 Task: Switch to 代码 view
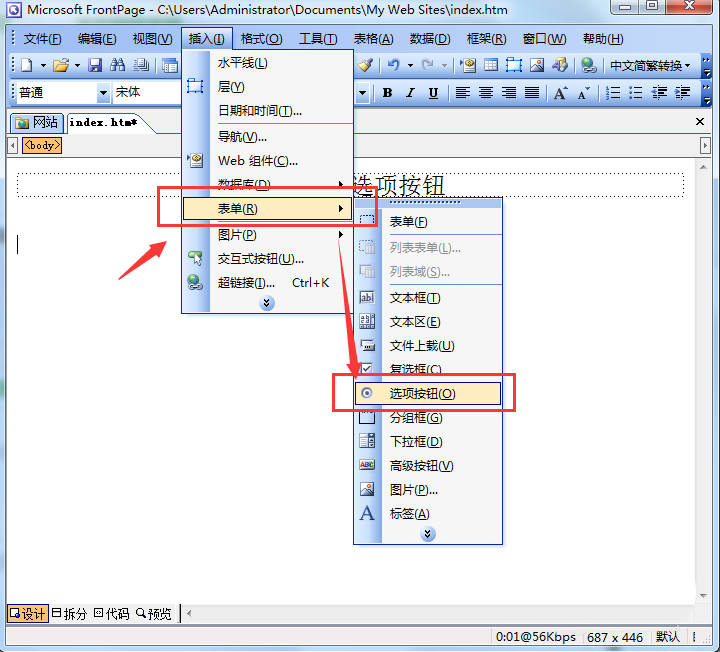(112, 613)
